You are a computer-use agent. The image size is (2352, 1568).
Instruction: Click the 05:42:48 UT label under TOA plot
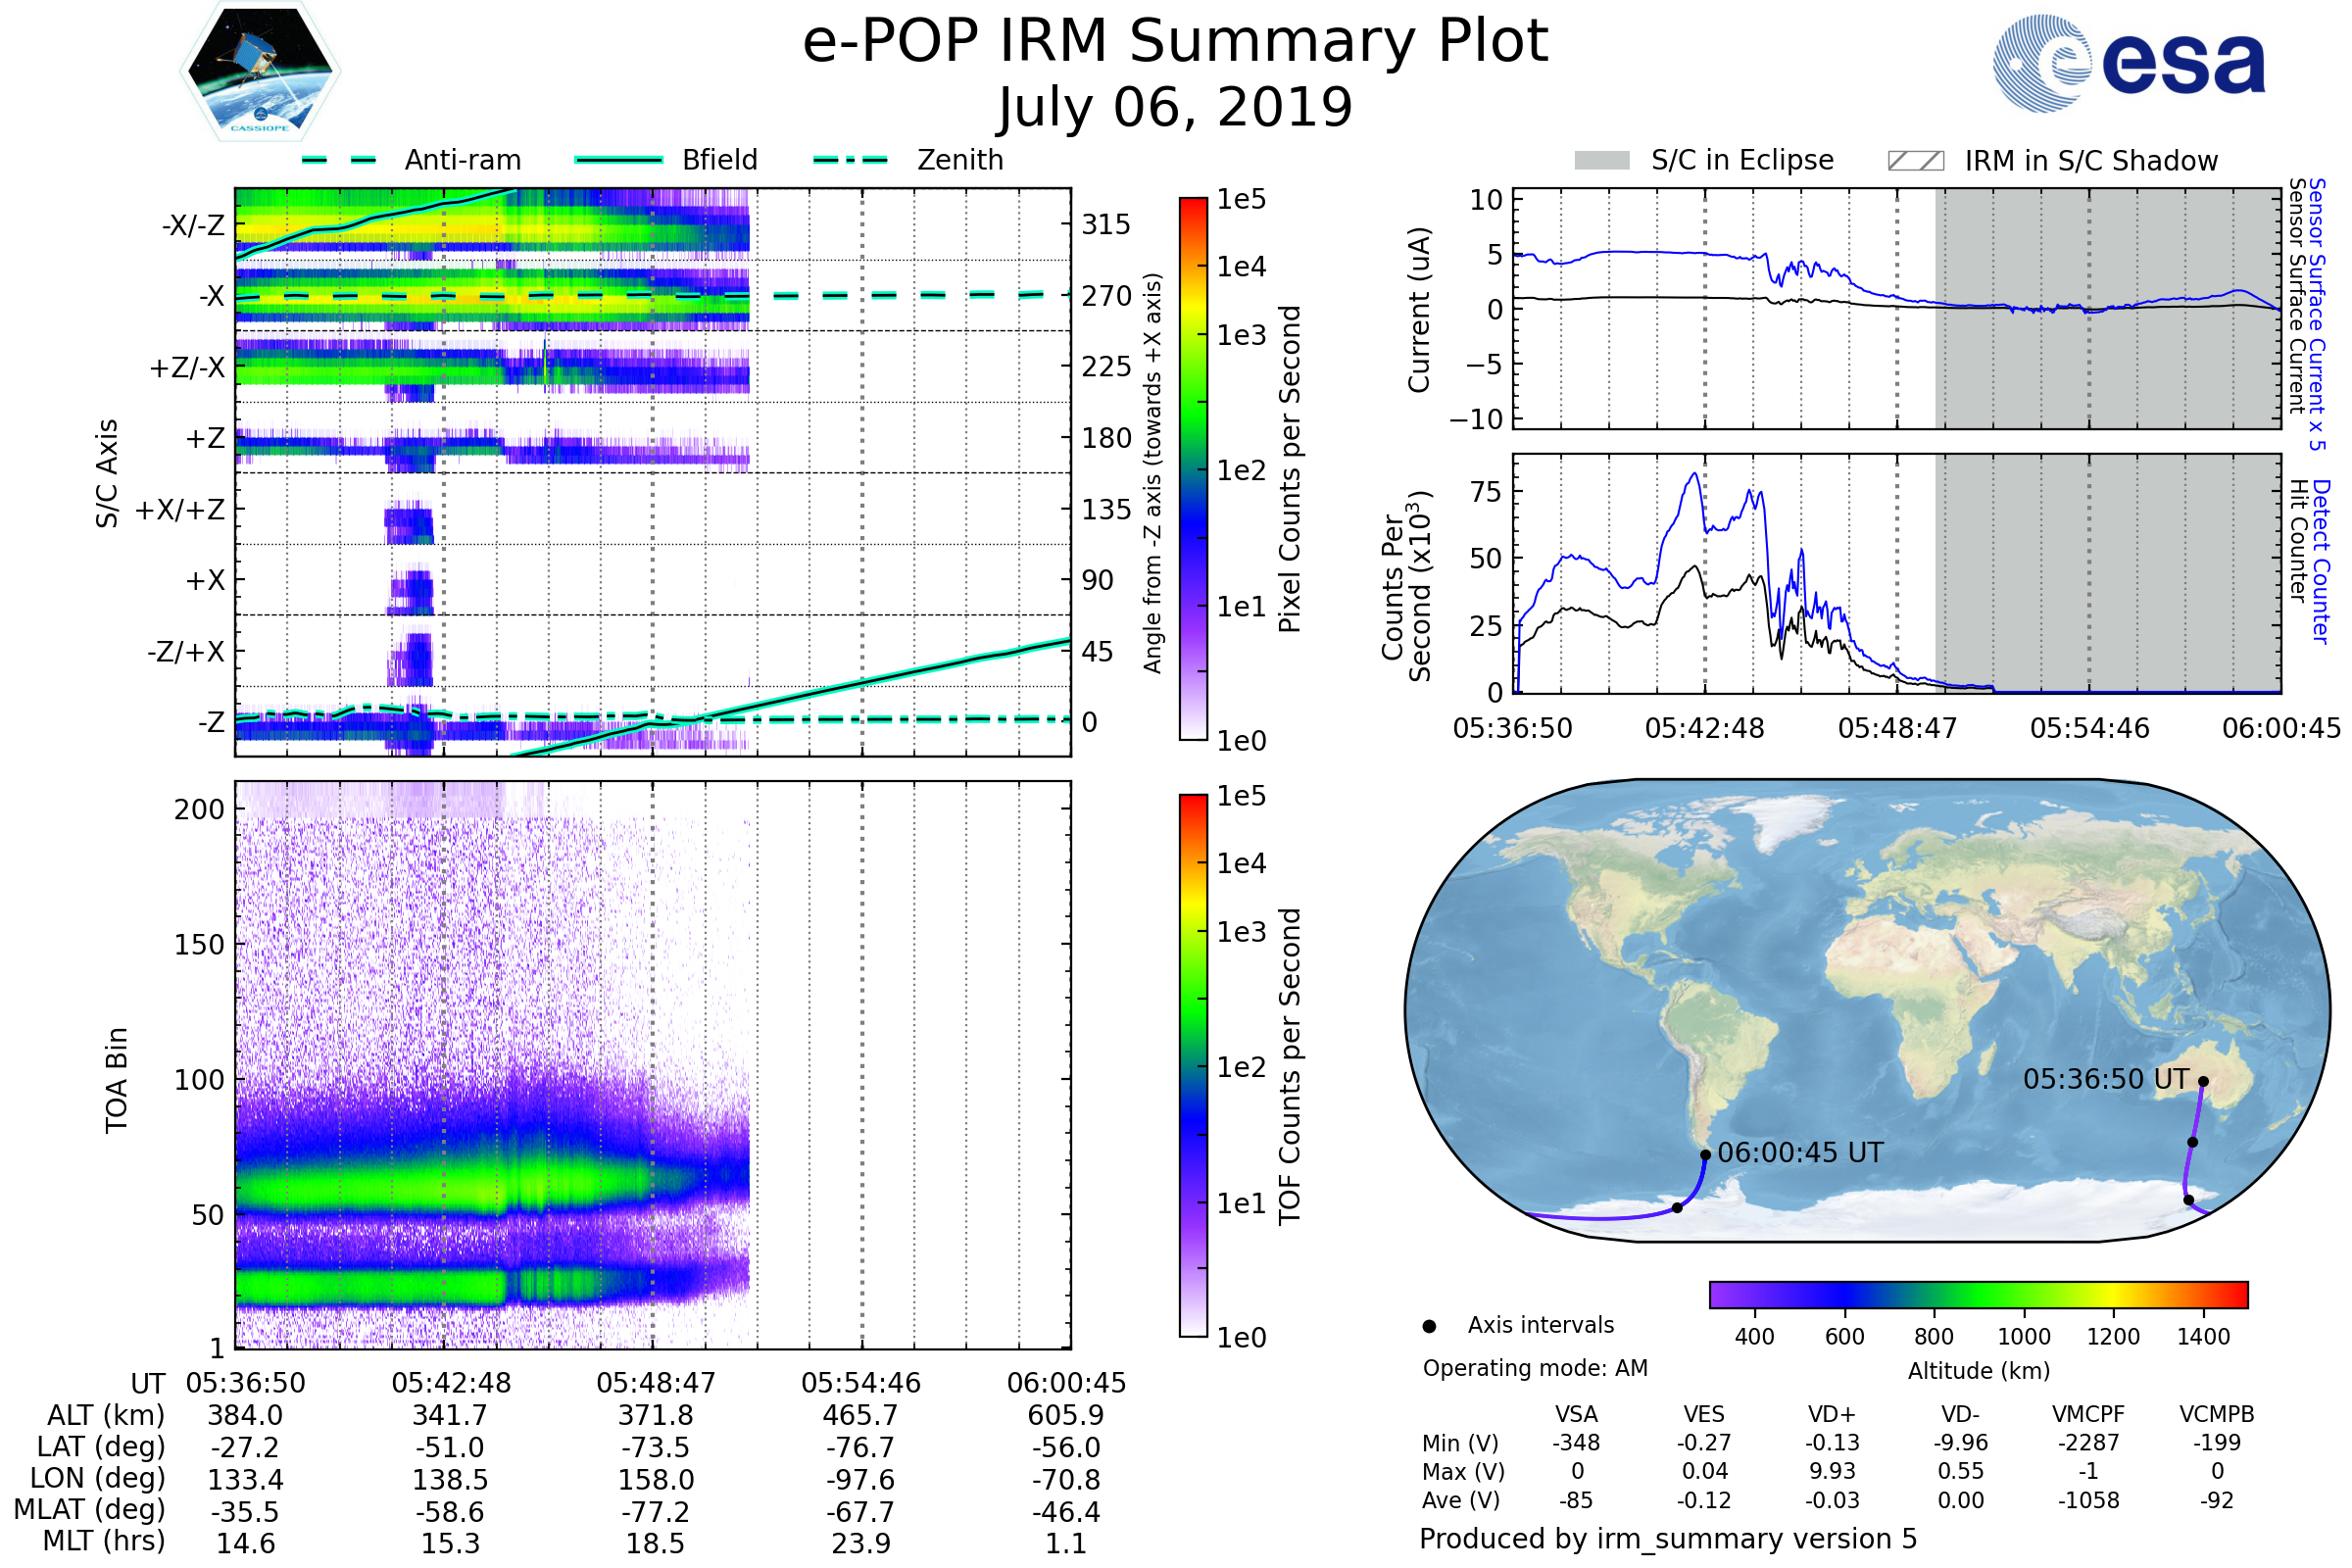pyautogui.click(x=451, y=1383)
